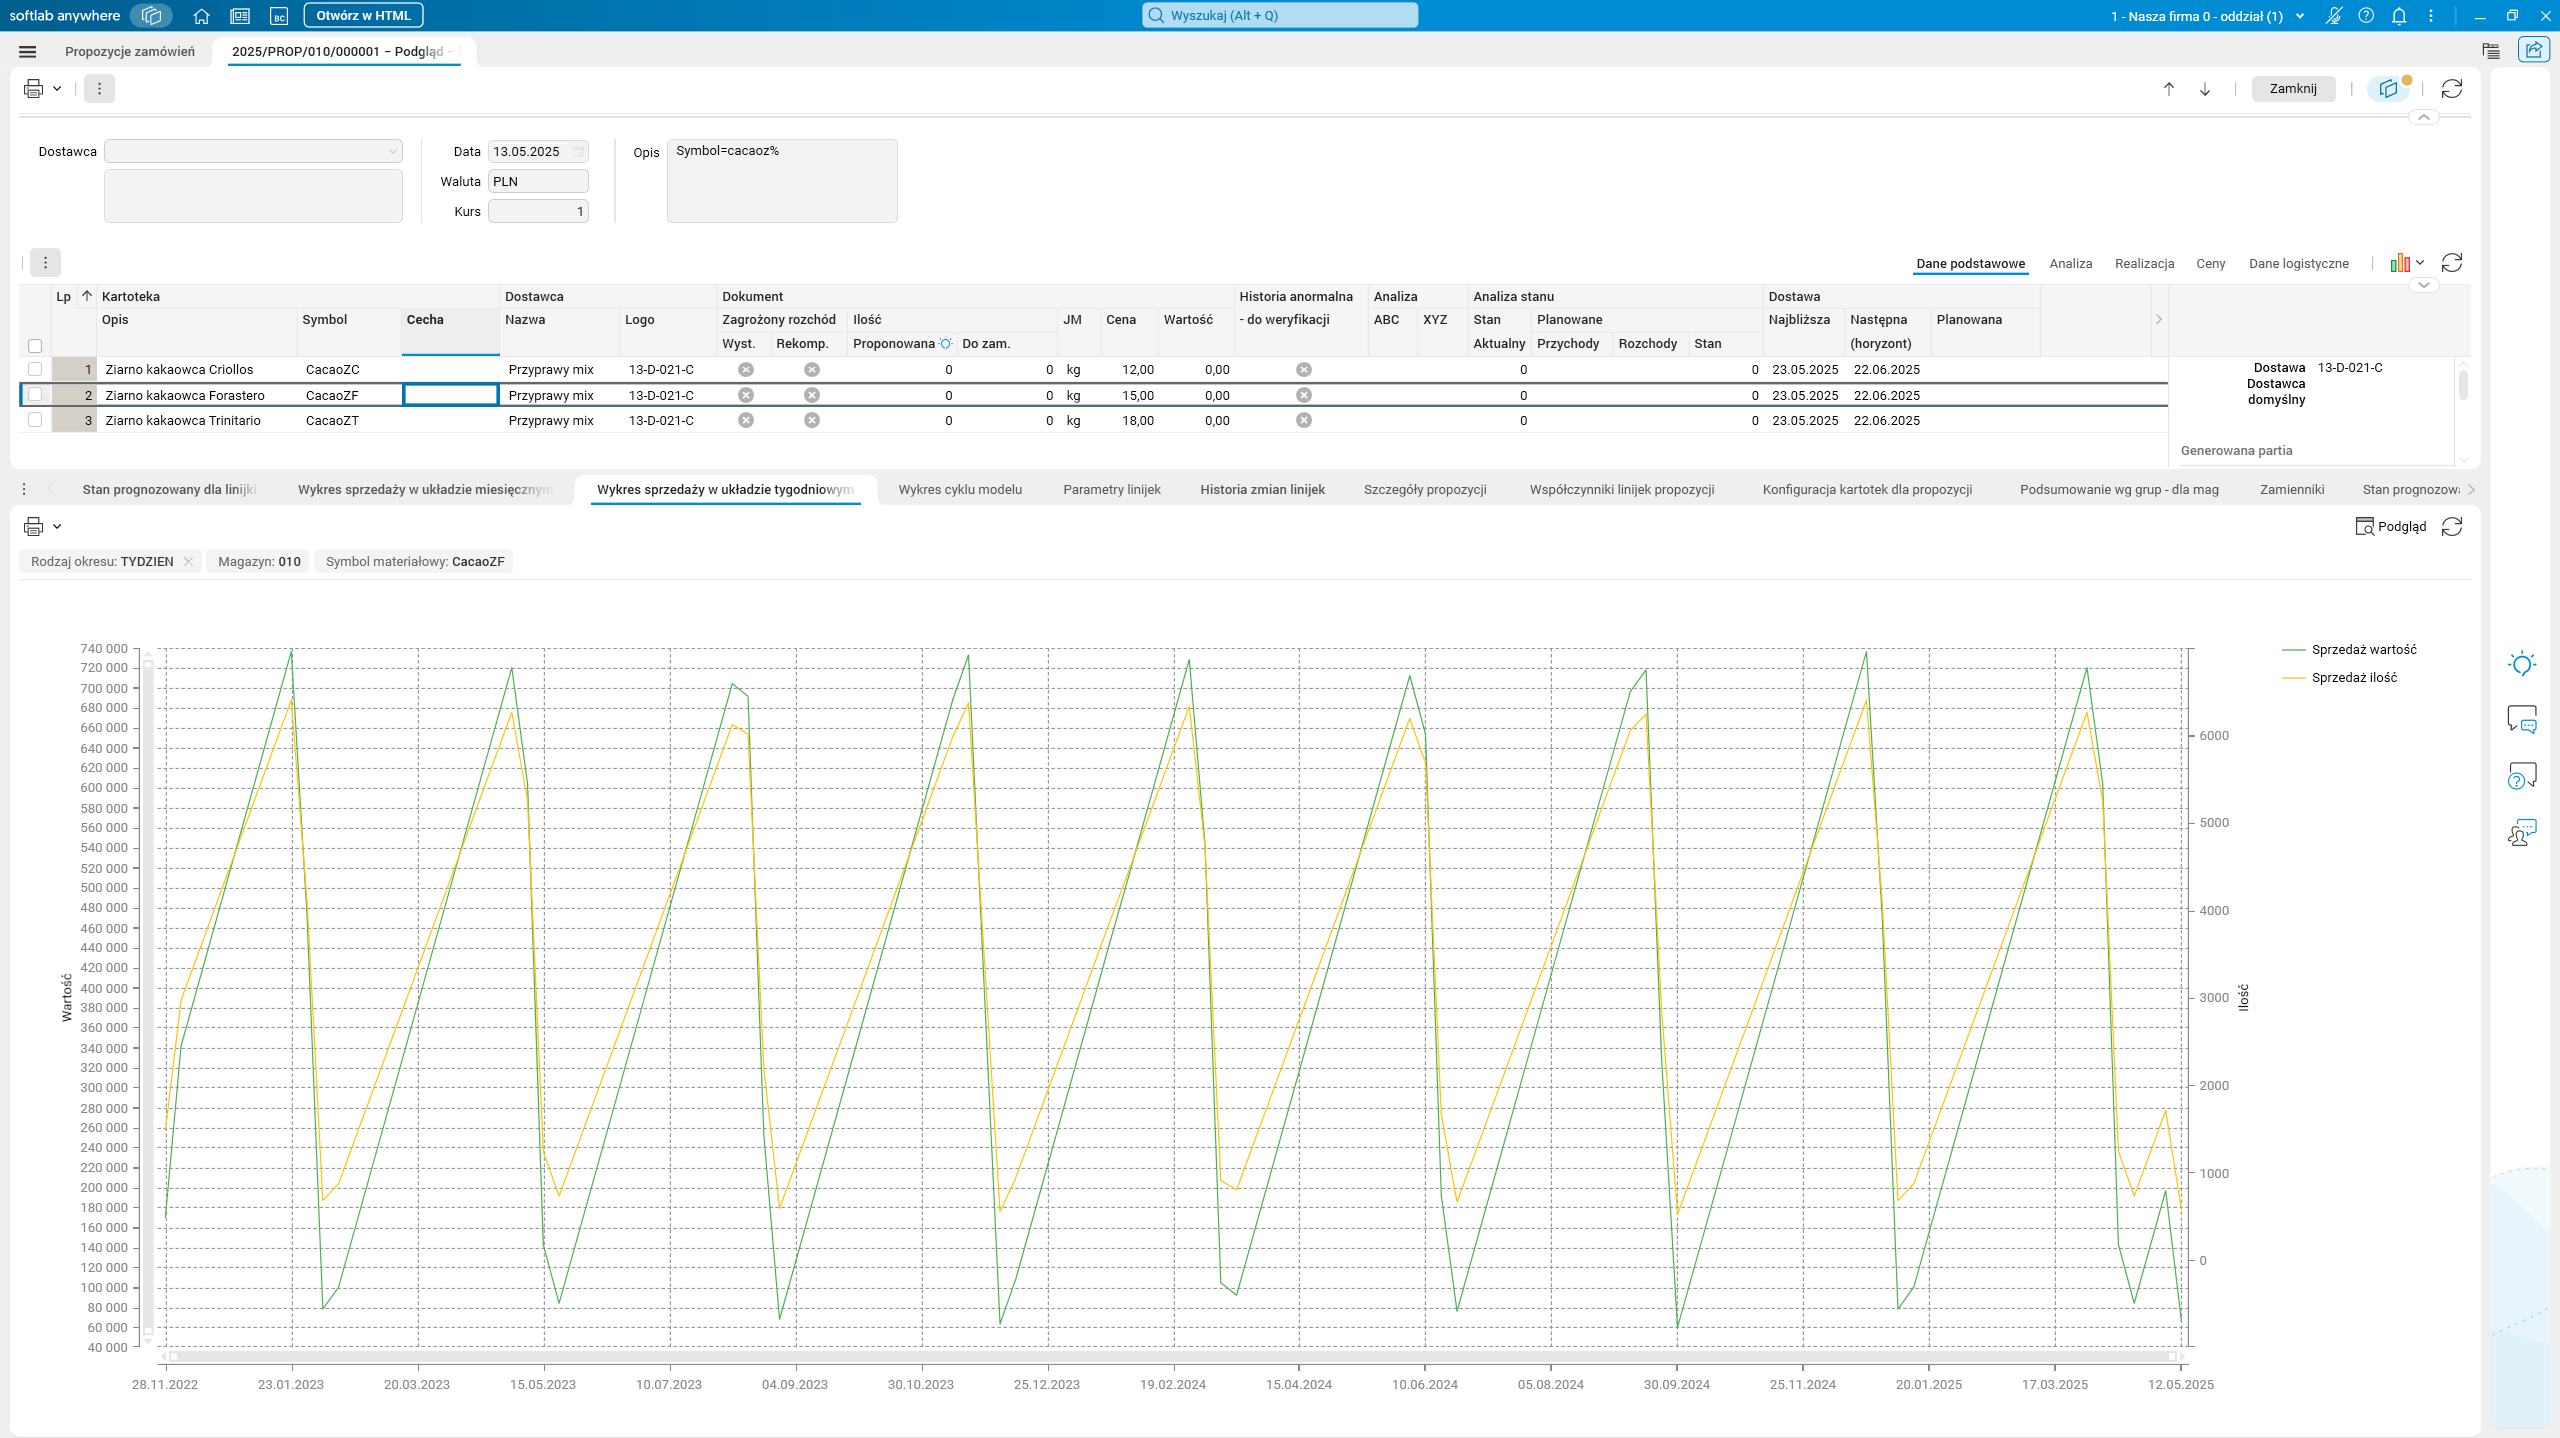Image resolution: width=2560 pixels, height=1438 pixels.
Task: Navigate to previous record with up arrow
Action: 2169,89
